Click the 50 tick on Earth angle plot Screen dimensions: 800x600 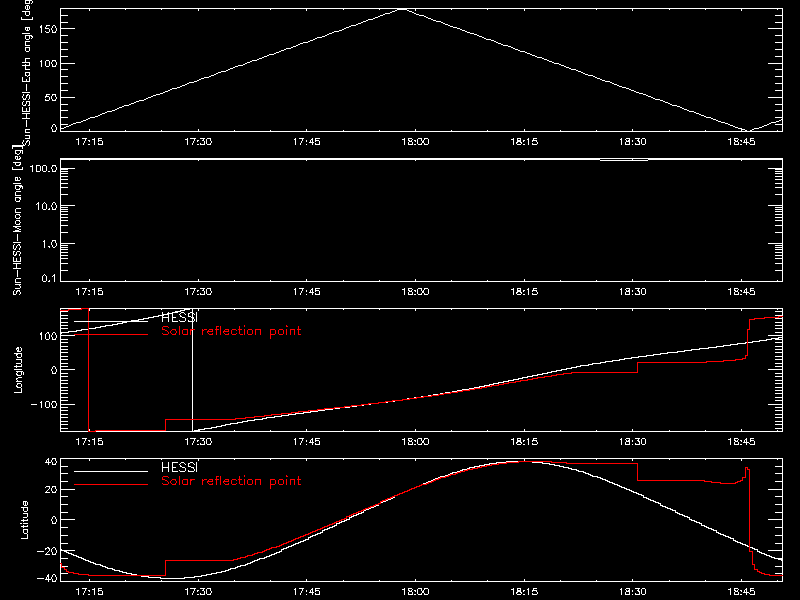(51, 97)
